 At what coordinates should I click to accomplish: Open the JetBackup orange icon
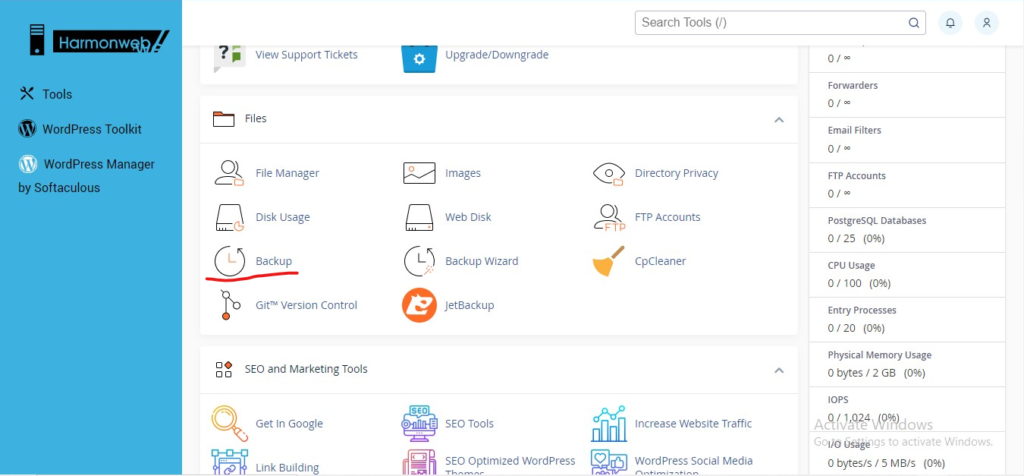click(x=419, y=305)
